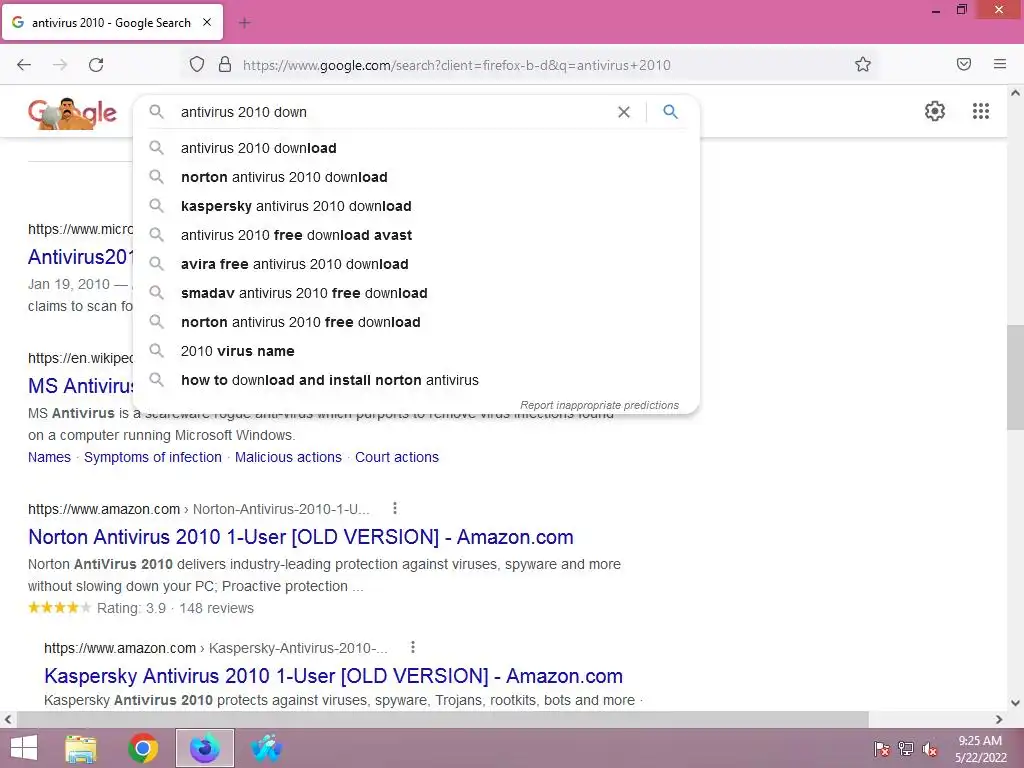Image resolution: width=1024 pixels, height=768 pixels.
Task: Select the '2010 virus name' suggestion
Action: click(x=416, y=351)
